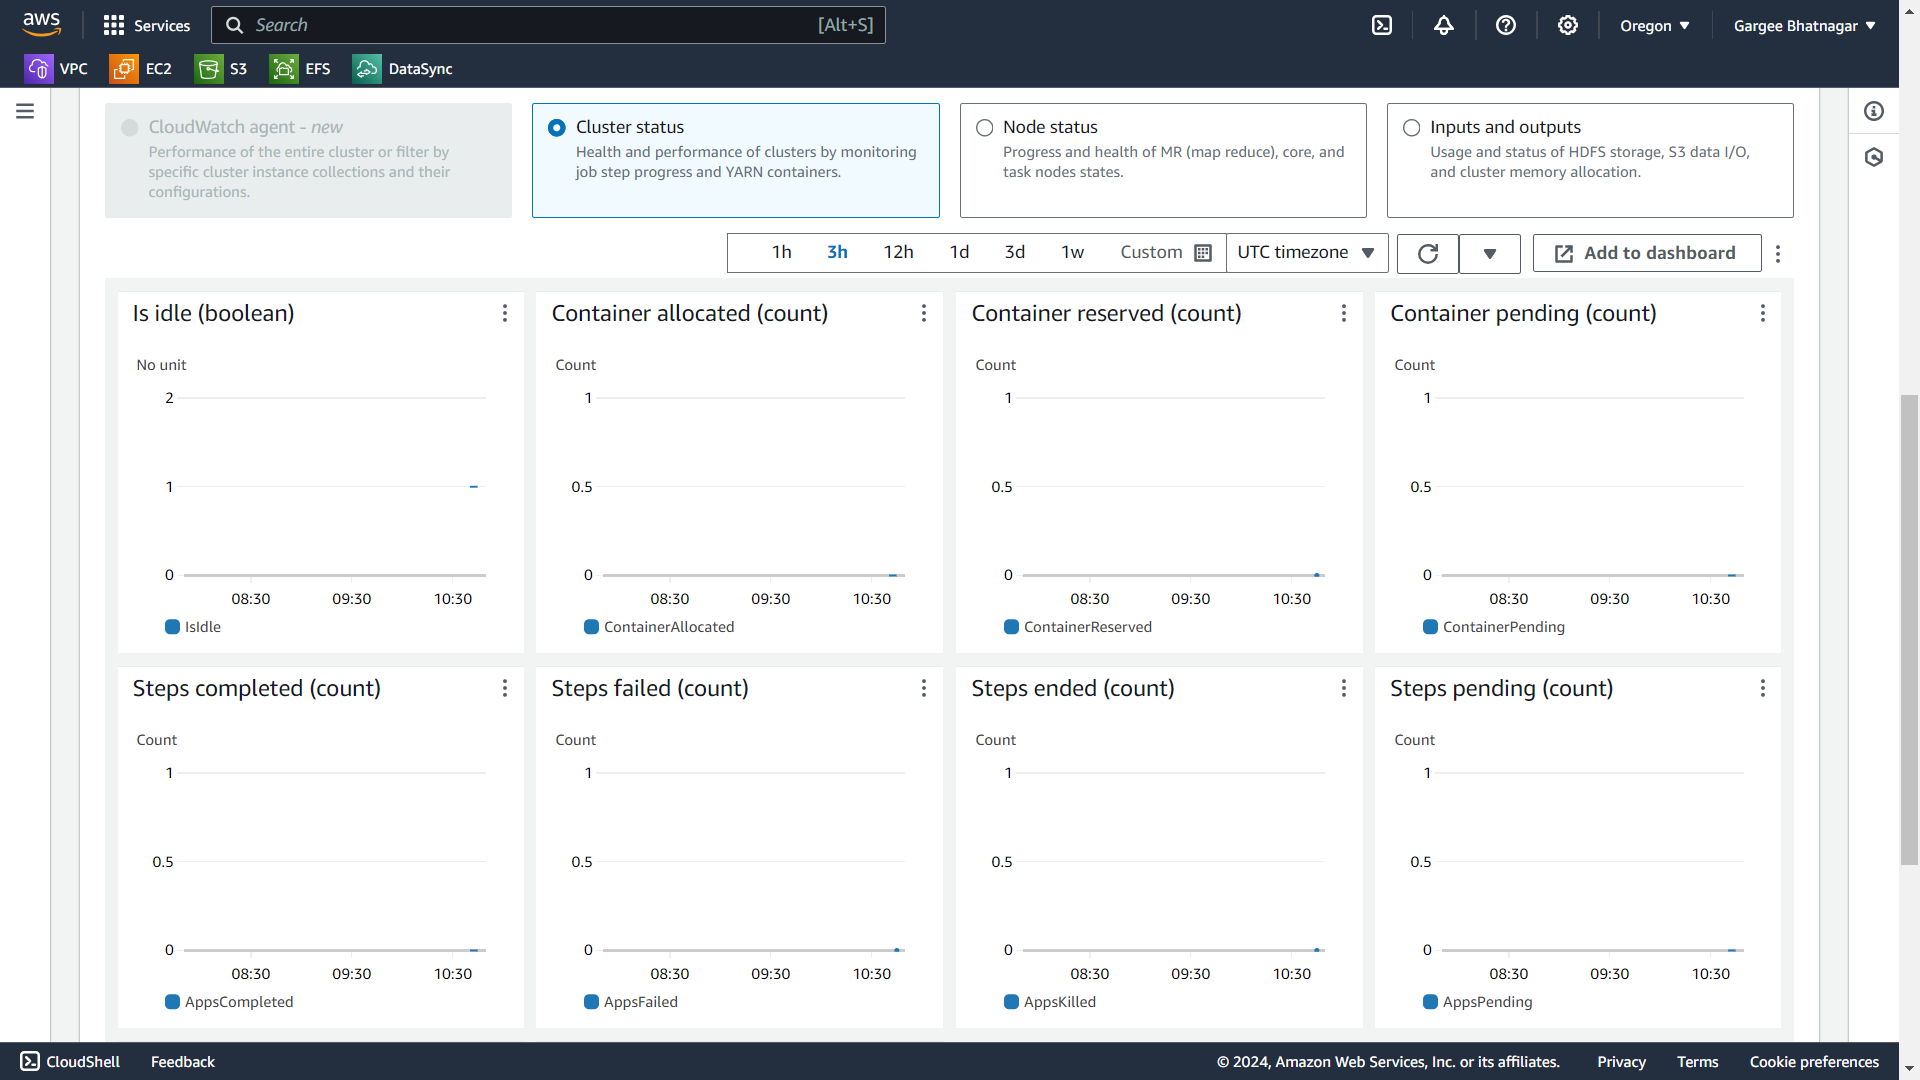The width and height of the screenshot is (1920, 1080).
Task: Open the help question mark icon
Action: coord(1506,26)
